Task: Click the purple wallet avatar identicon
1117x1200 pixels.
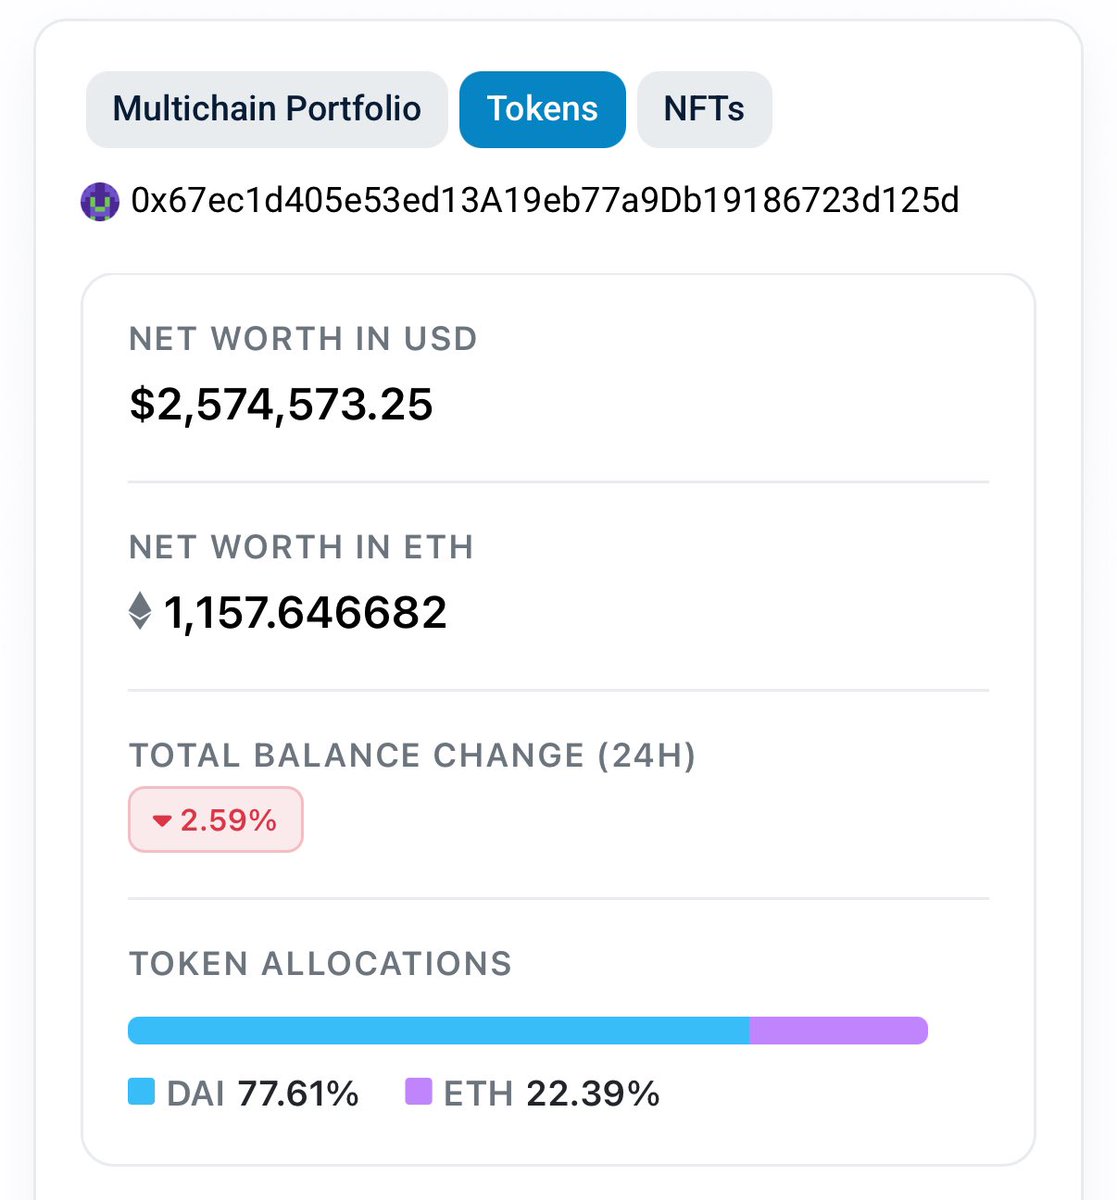Action: [x=100, y=201]
